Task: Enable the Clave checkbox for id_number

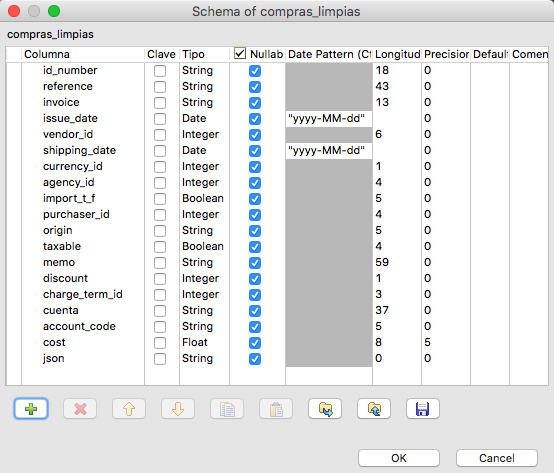Action: click(160, 71)
